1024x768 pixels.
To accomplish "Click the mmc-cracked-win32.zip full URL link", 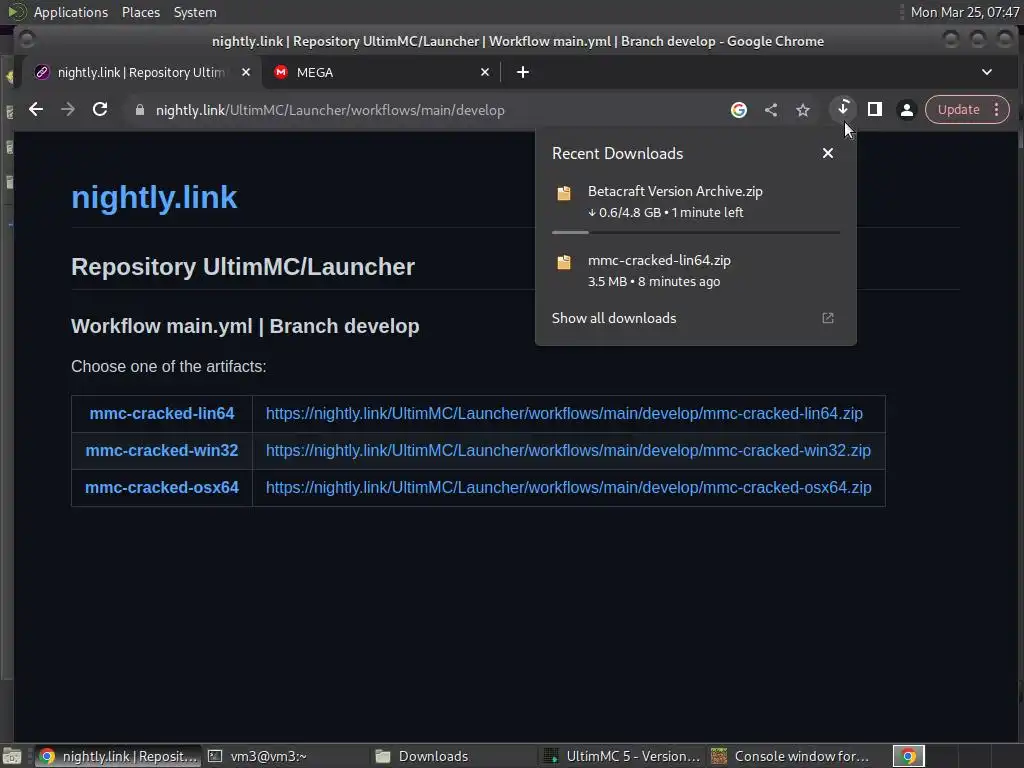I will click(x=568, y=451).
